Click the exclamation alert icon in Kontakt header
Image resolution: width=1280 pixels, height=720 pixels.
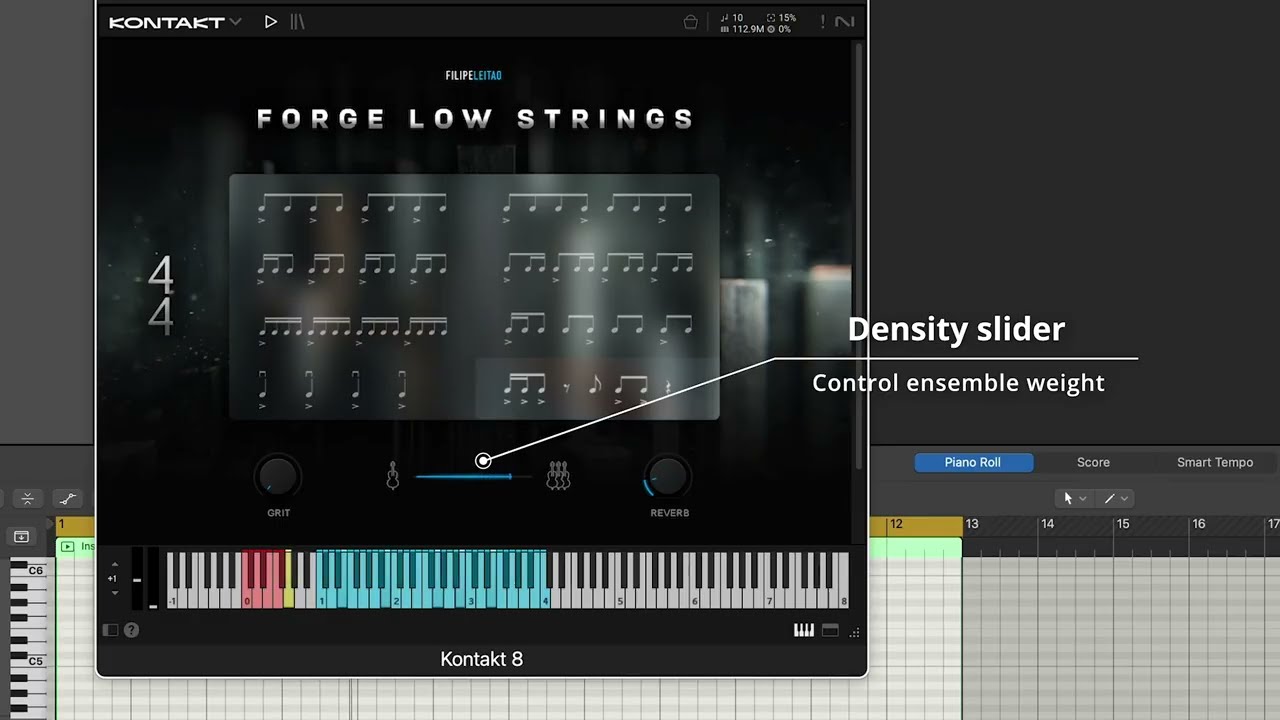point(823,22)
